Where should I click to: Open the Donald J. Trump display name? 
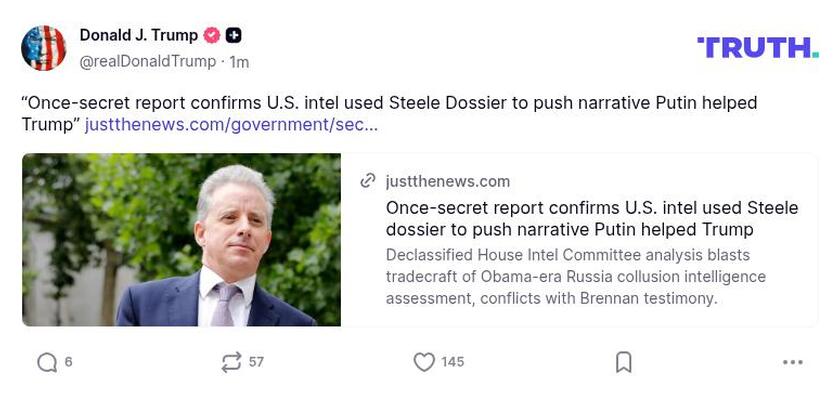pyautogui.click(x=139, y=35)
